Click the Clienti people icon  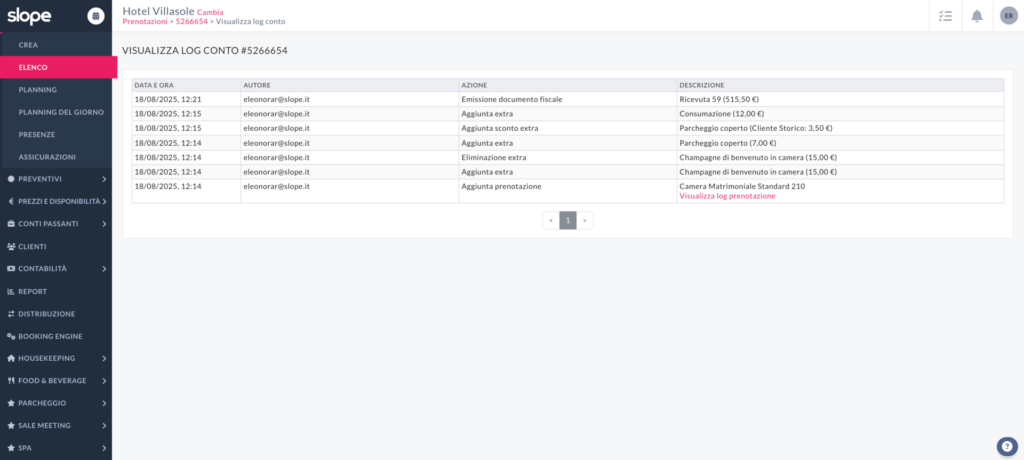10,246
